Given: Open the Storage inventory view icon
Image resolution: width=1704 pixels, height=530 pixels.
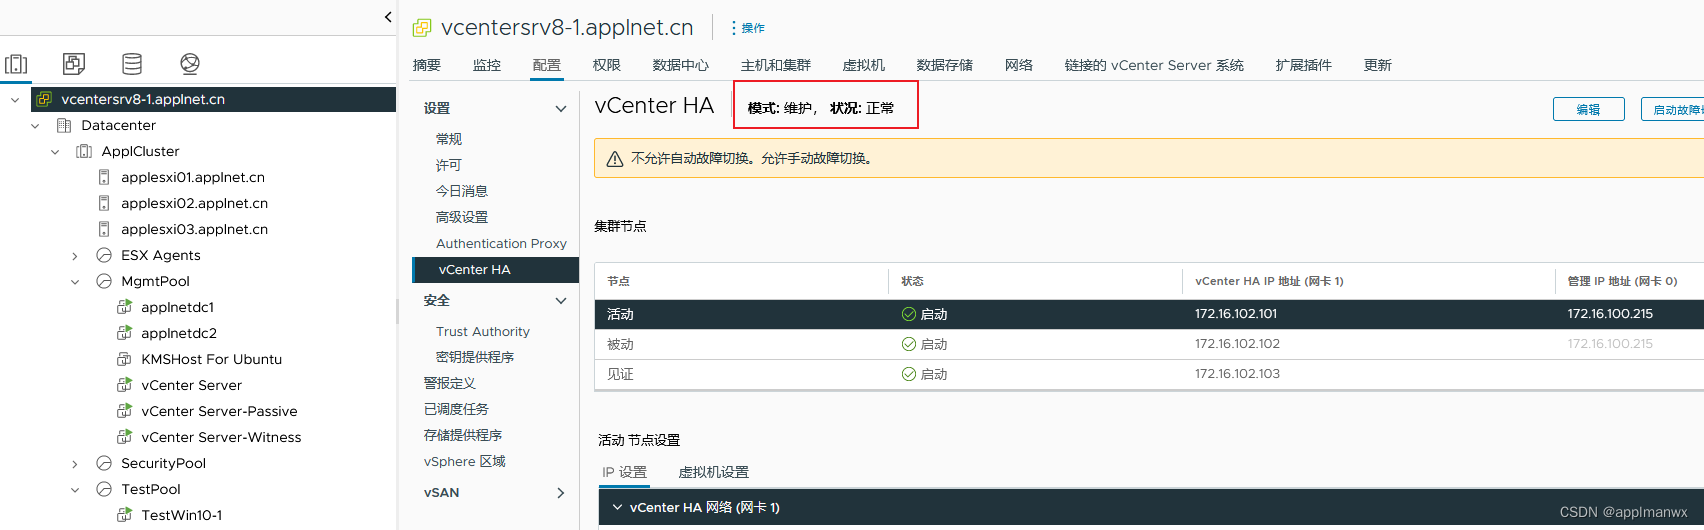Looking at the screenshot, I should click(132, 64).
